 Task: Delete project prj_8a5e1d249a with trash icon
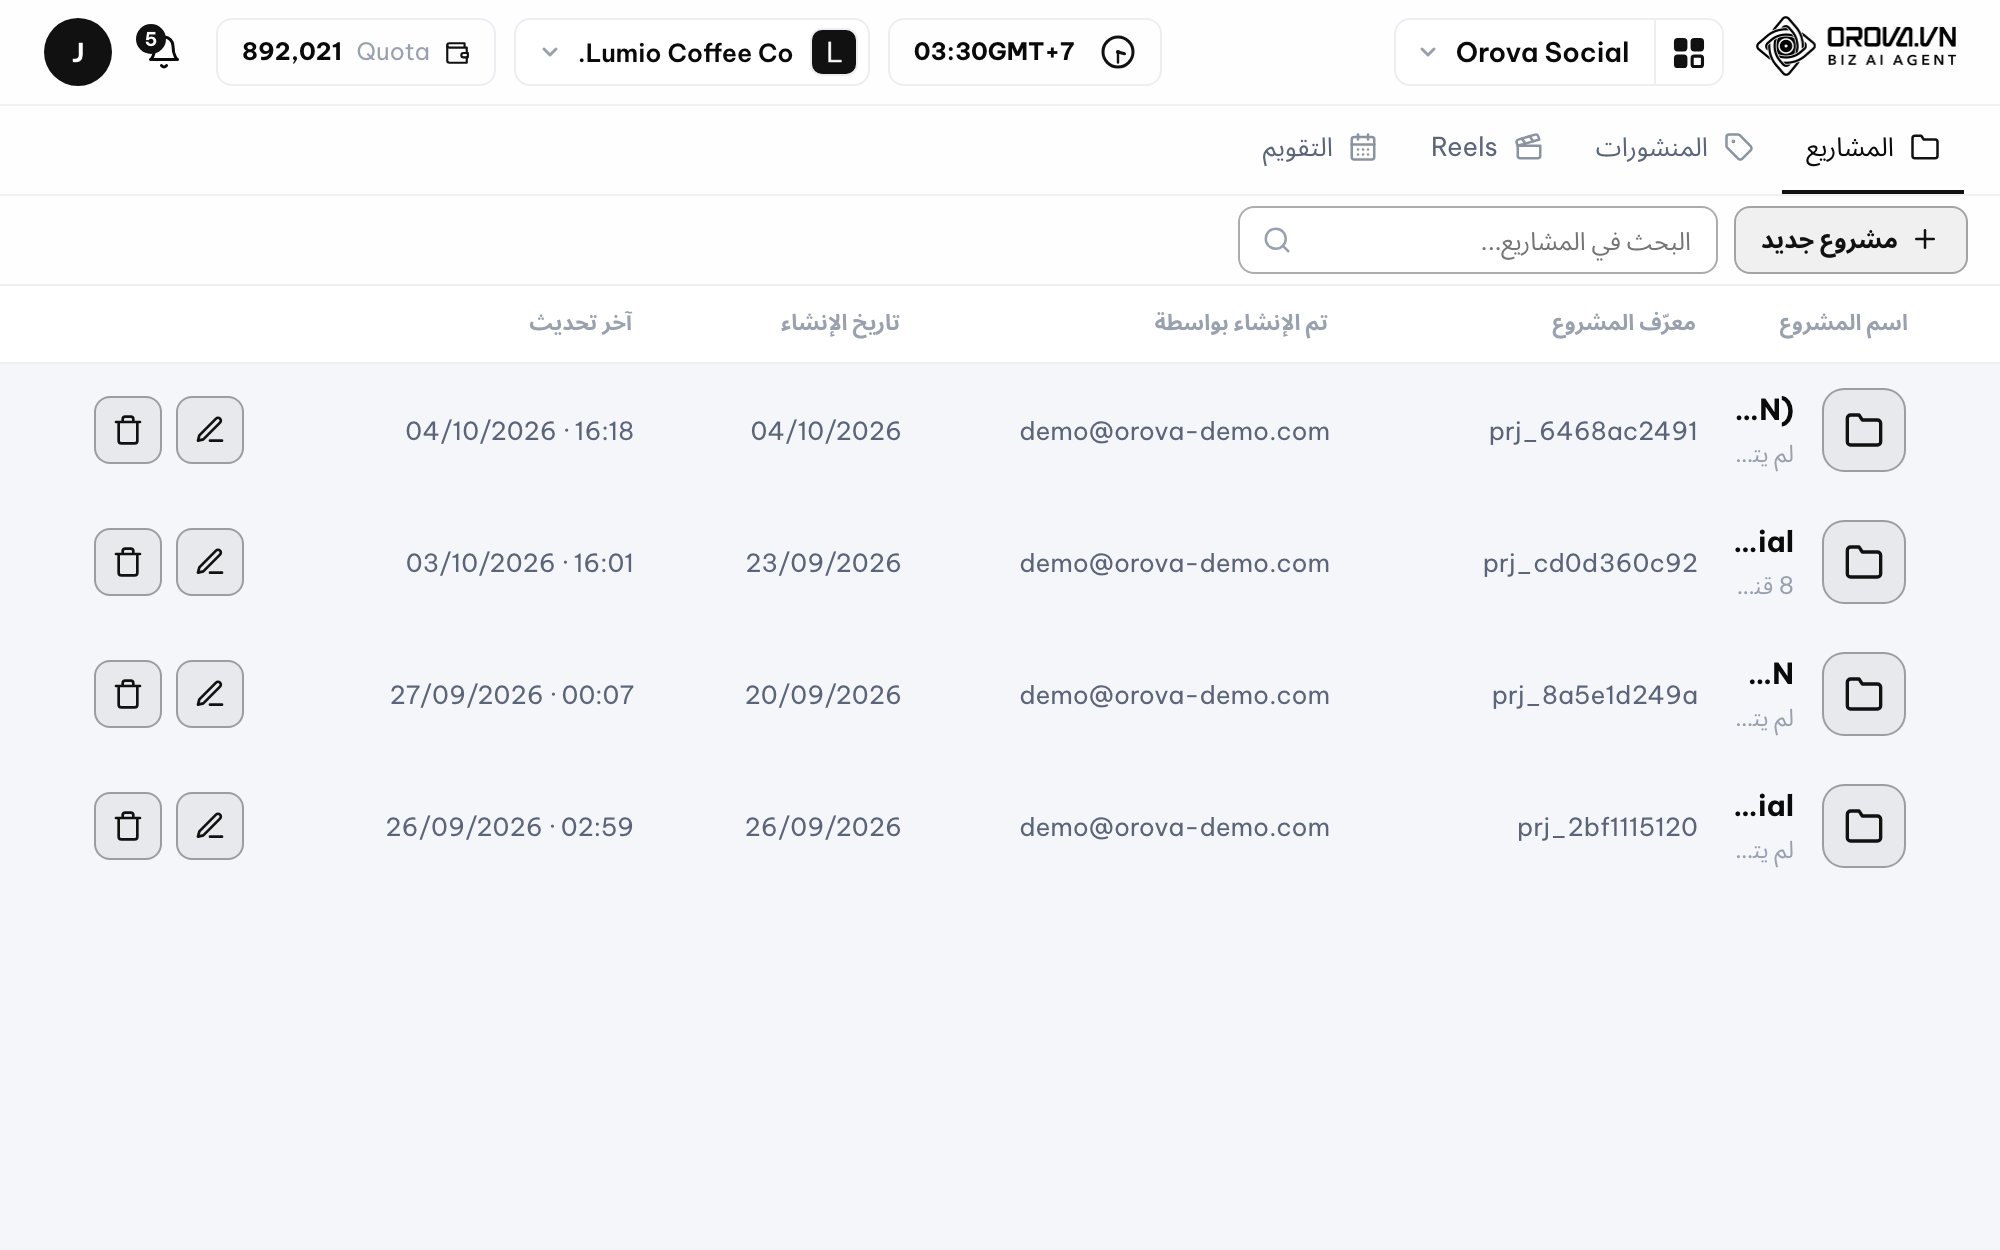(128, 694)
